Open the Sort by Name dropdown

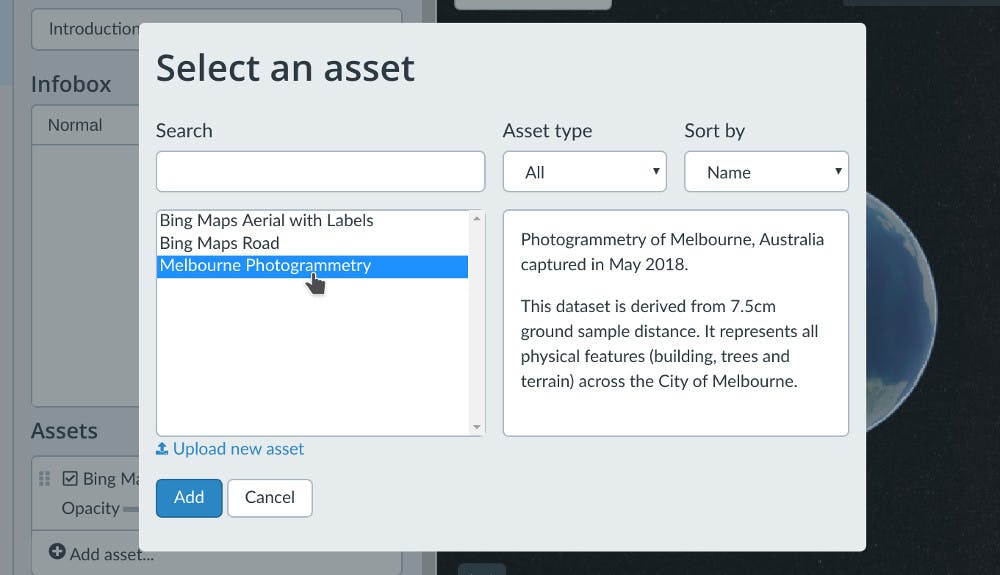pos(766,171)
